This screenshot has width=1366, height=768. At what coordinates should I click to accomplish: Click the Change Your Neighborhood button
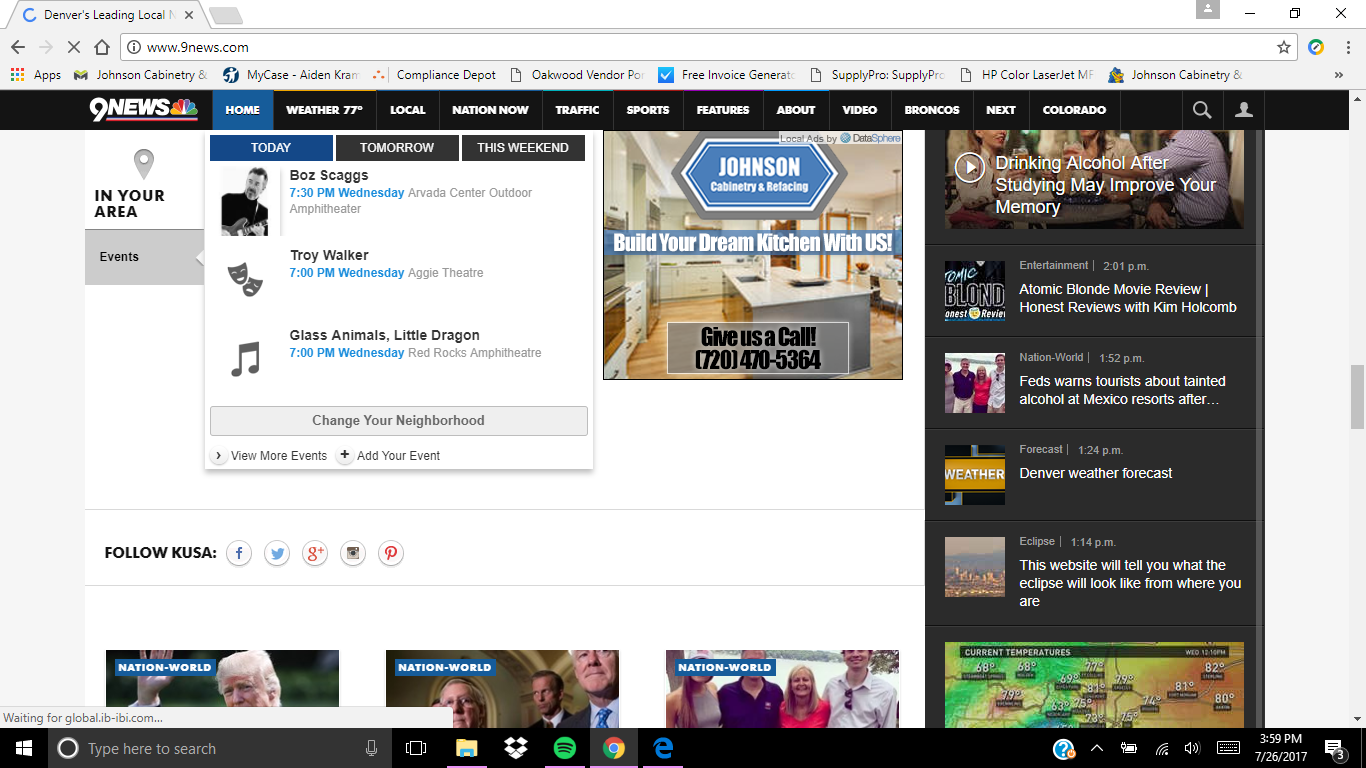pyautogui.click(x=399, y=421)
